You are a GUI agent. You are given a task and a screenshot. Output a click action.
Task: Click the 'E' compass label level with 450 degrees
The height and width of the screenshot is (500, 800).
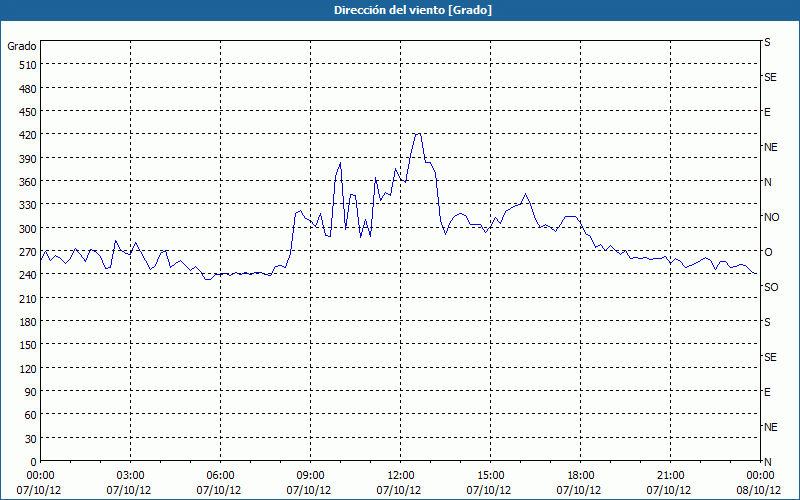click(x=767, y=112)
